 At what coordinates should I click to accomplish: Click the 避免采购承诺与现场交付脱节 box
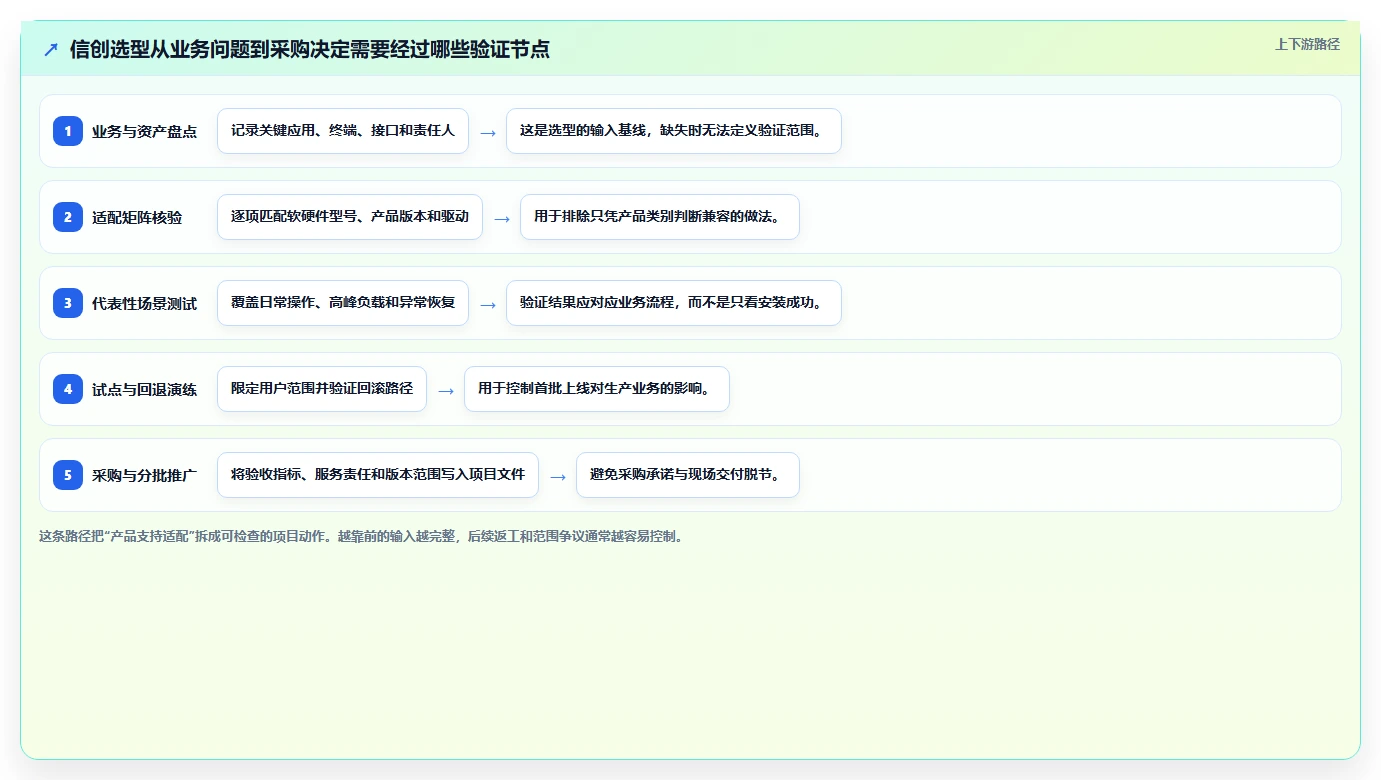pos(688,475)
